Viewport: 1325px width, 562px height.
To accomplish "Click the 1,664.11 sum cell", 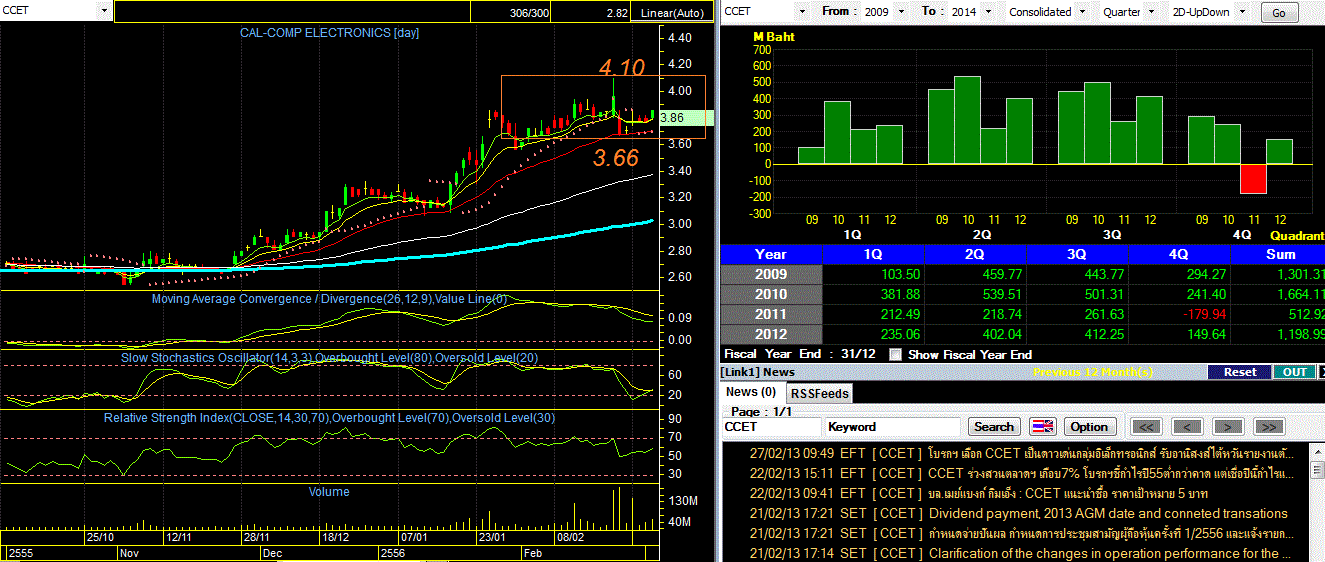I will [x=1277, y=294].
